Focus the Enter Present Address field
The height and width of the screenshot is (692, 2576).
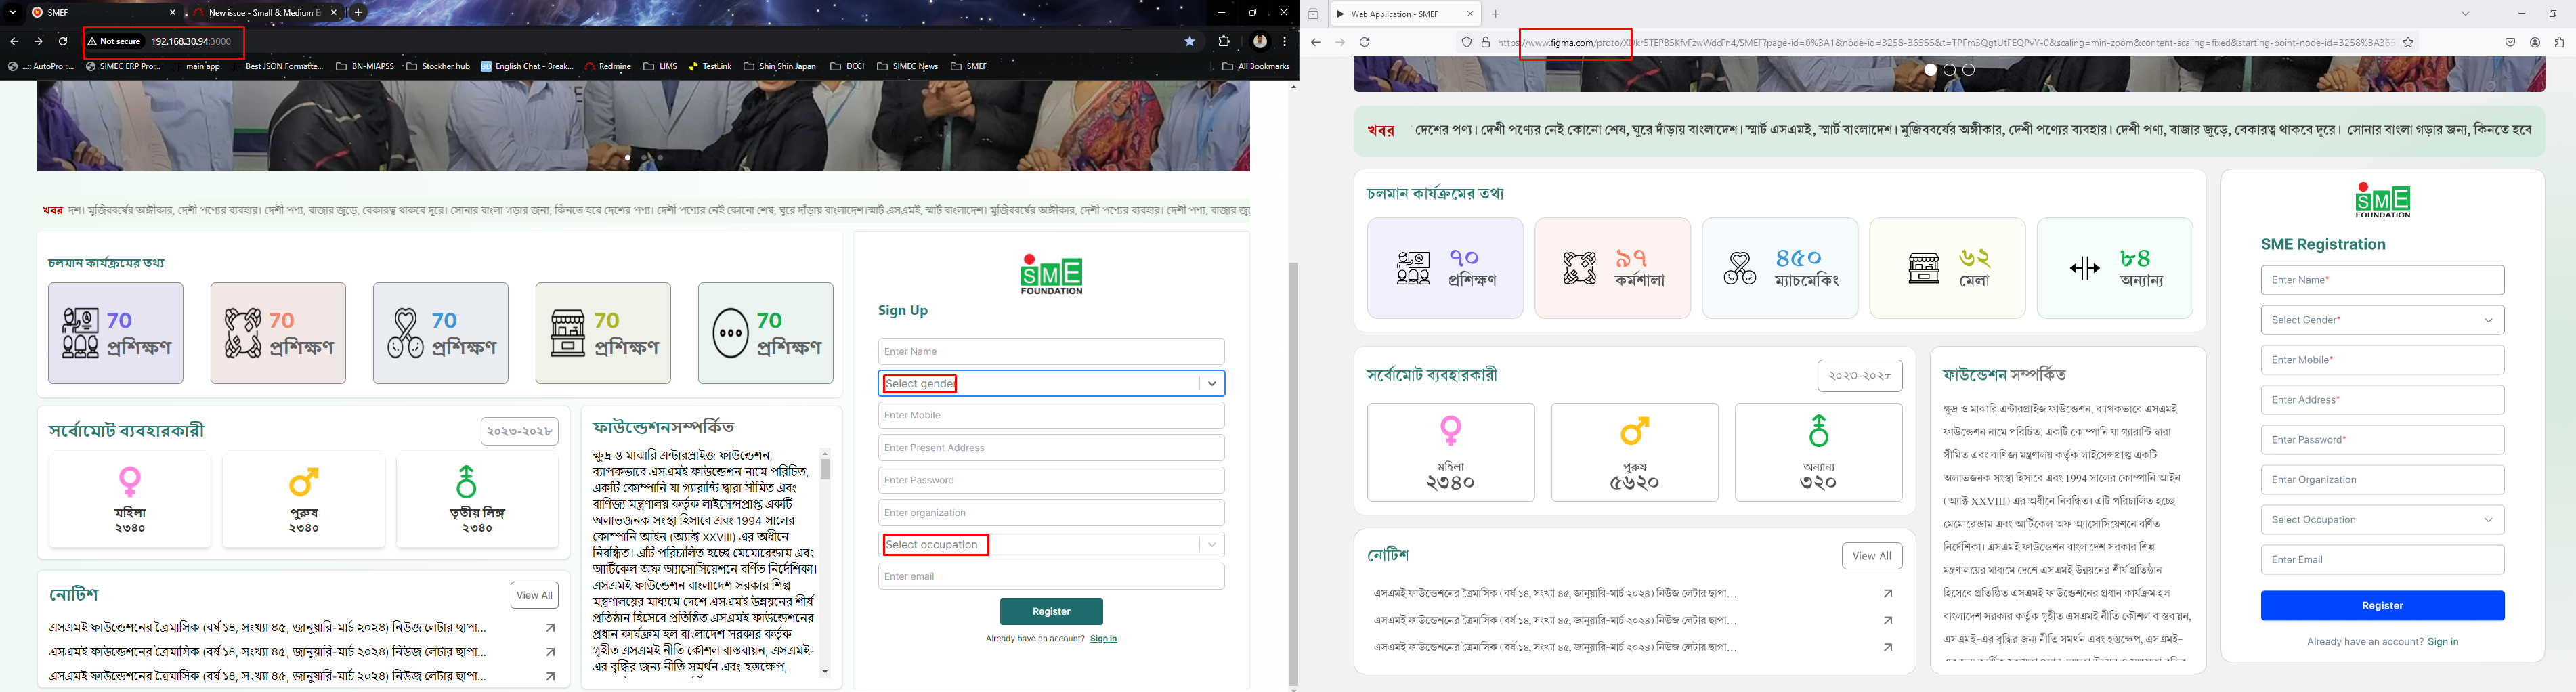(x=1051, y=447)
